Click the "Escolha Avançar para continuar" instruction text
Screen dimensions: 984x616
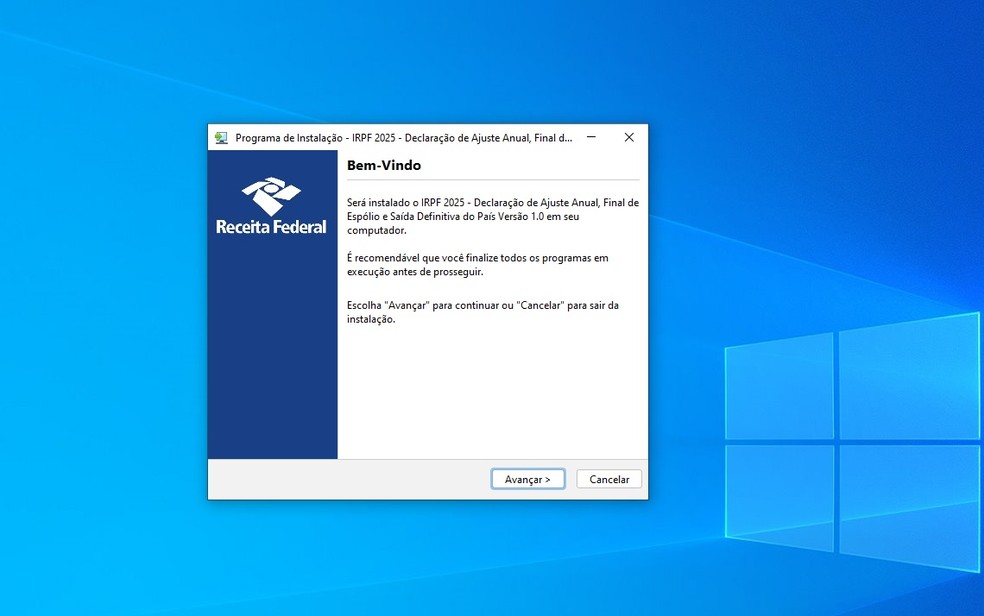click(x=482, y=312)
